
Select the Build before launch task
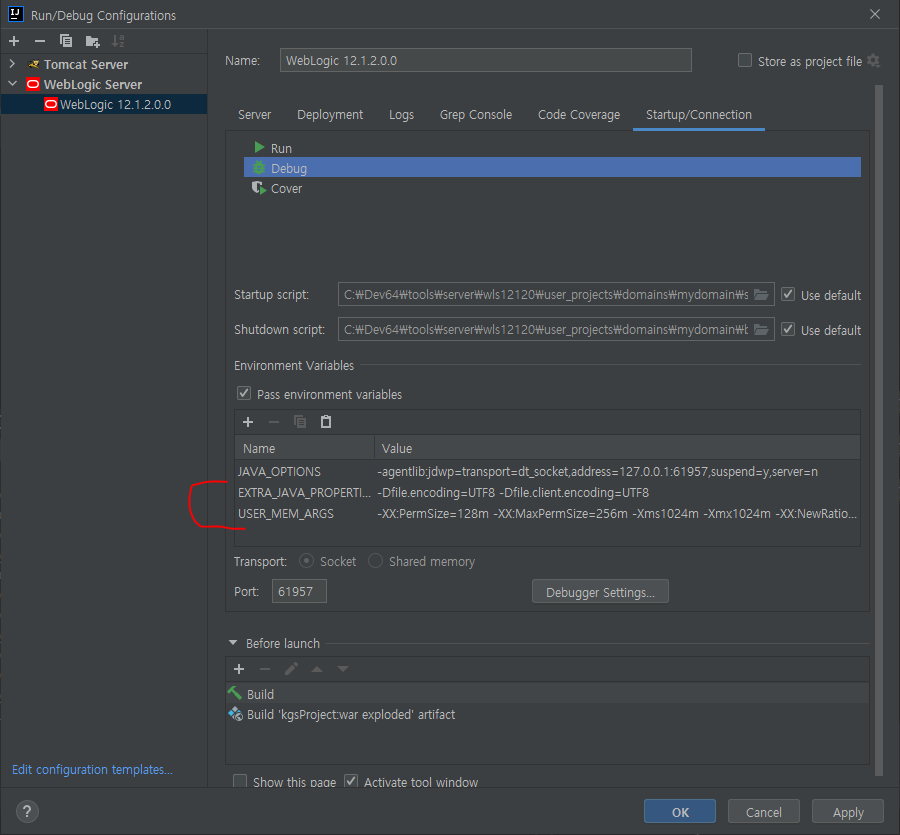(548, 694)
